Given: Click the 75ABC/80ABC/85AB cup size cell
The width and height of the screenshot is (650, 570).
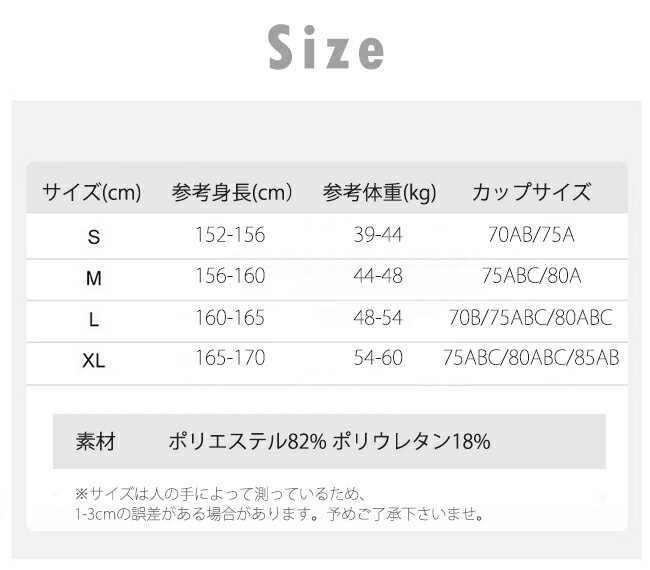Looking at the screenshot, I should coord(531,358).
